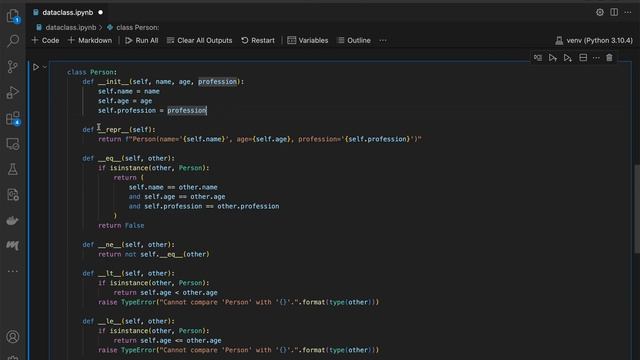
Task: Execute cell and above from cell toolbar
Action: [x=553, y=58]
